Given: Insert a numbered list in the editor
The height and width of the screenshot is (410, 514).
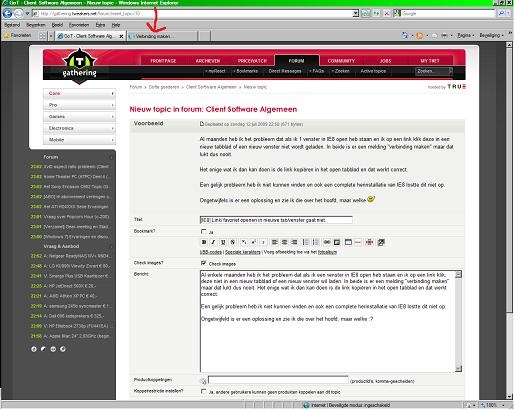Looking at the screenshot, I should coord(315,242).
